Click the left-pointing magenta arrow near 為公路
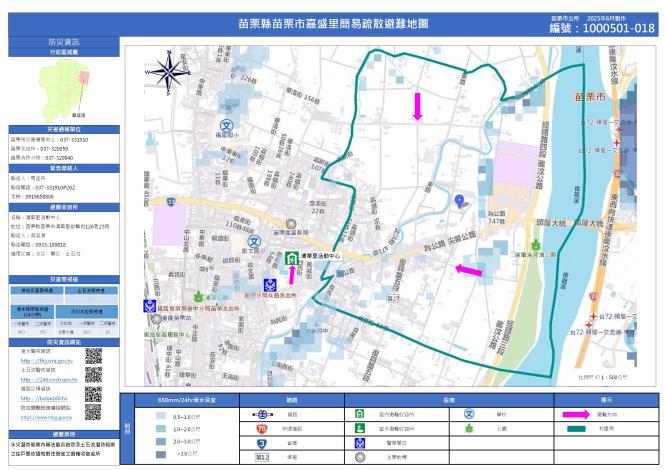 point(468,270)
